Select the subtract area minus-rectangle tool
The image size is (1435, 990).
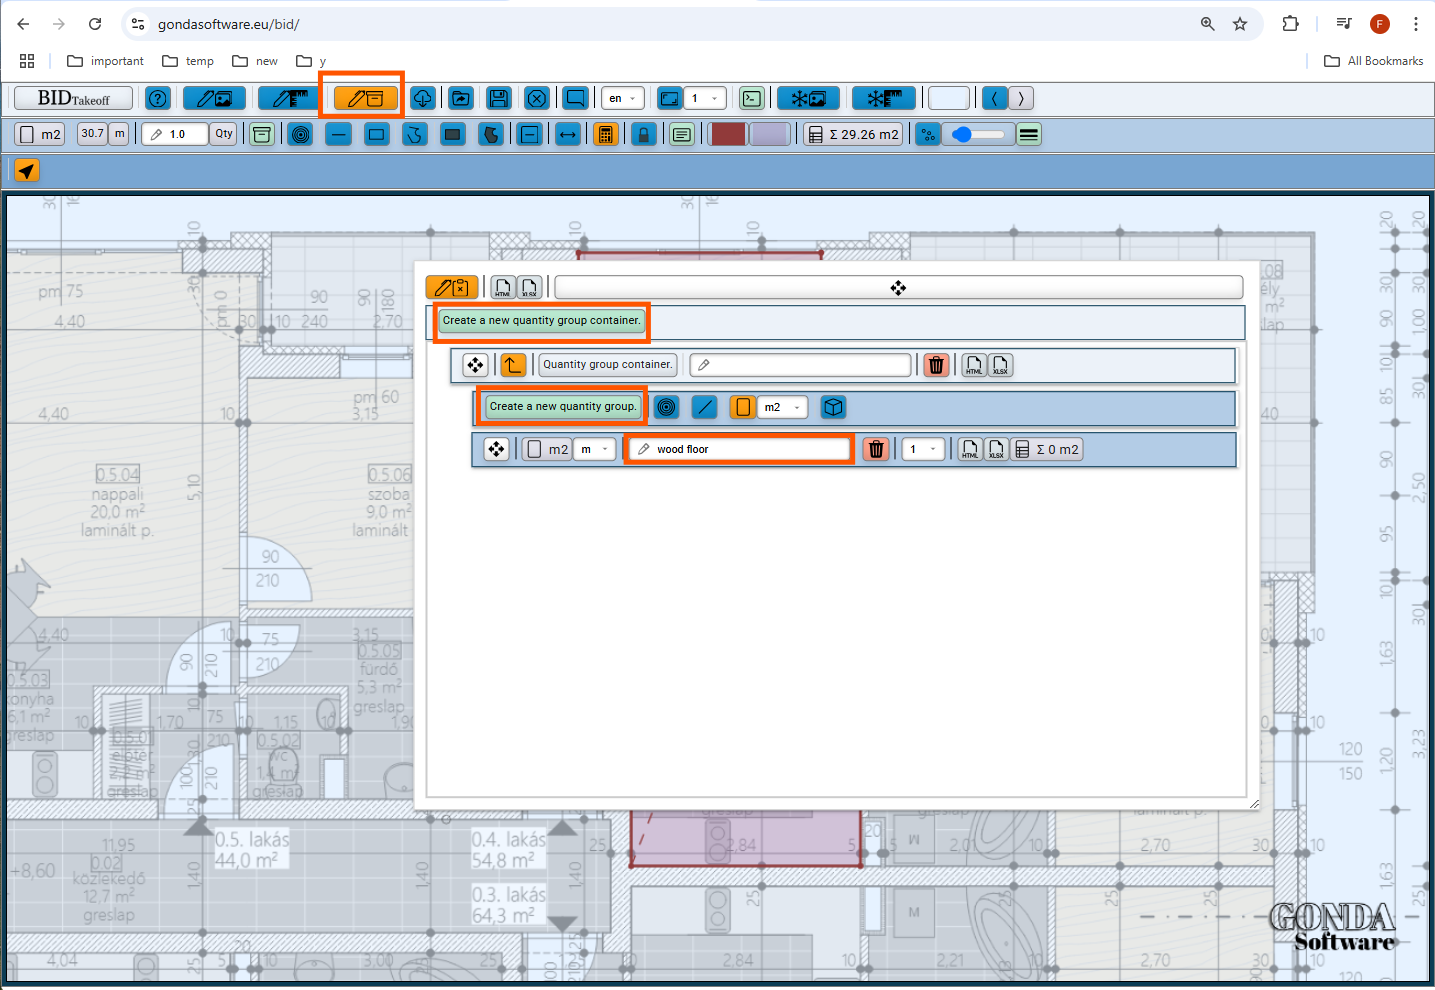point(530,134)
